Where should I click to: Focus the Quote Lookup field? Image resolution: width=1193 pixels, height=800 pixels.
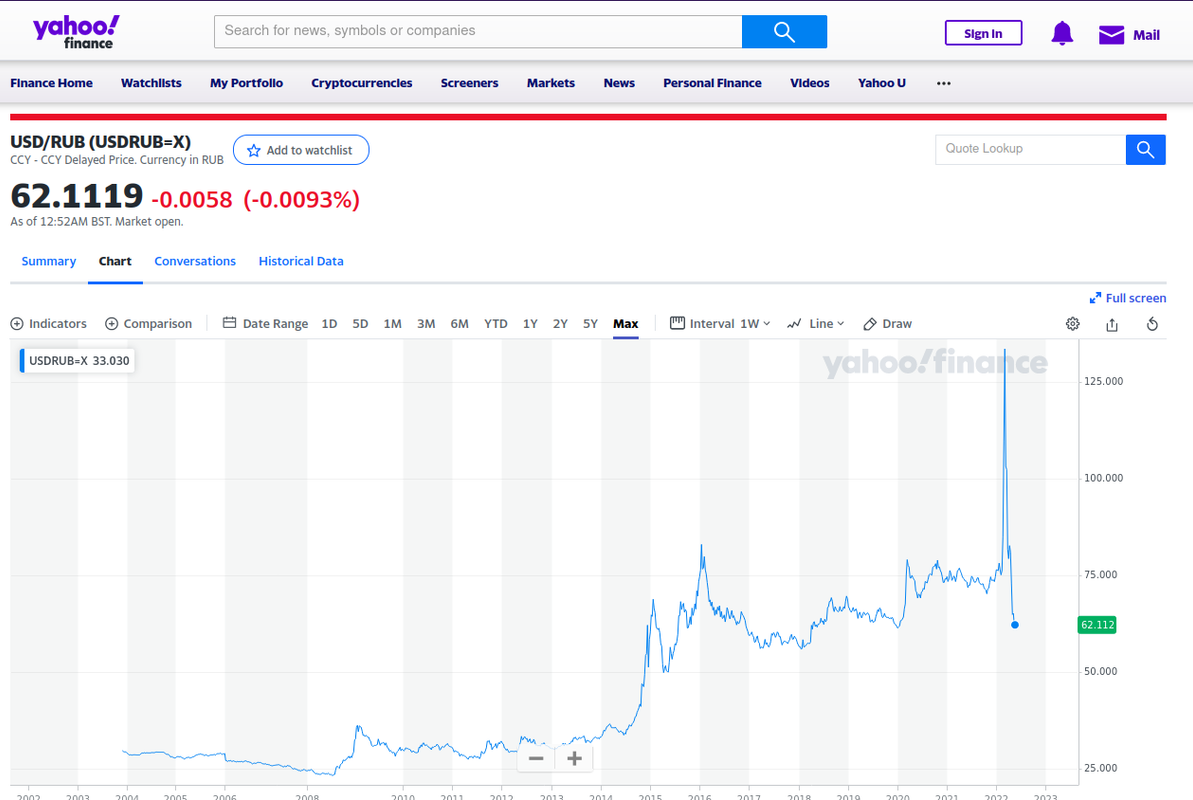[1030, 149]
